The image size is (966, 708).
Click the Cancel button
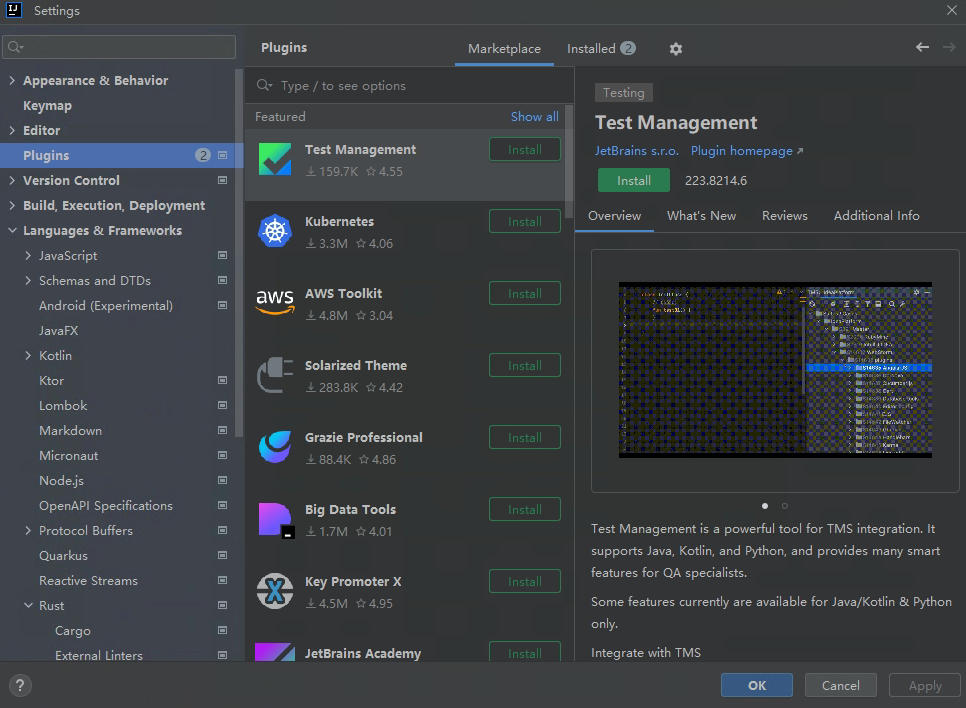click(x=840, y=685)
